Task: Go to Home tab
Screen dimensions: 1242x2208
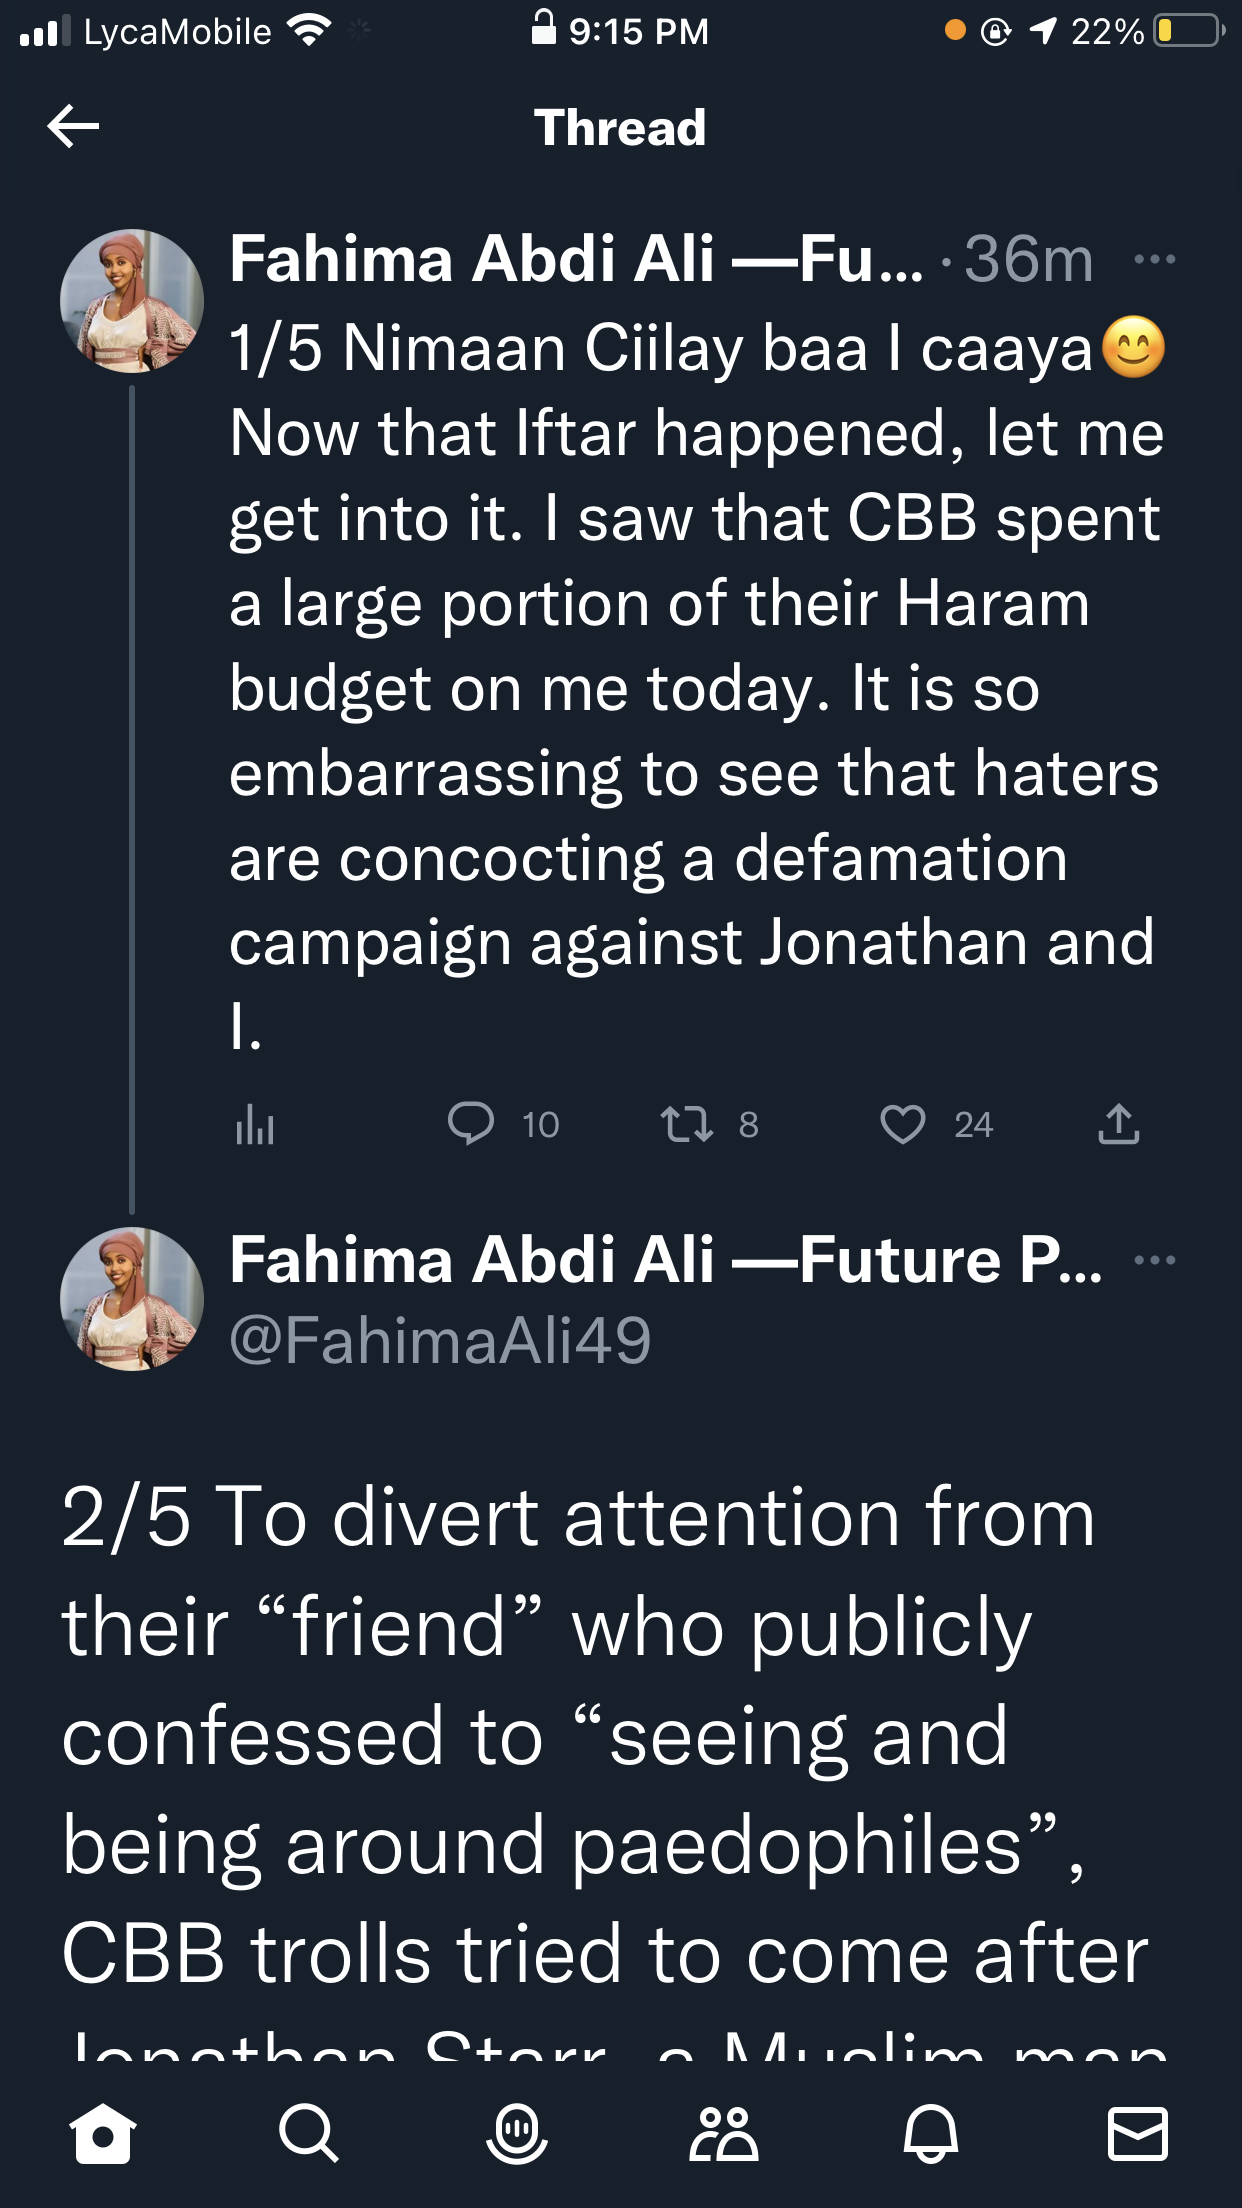Action: (x=102, y=2133)
